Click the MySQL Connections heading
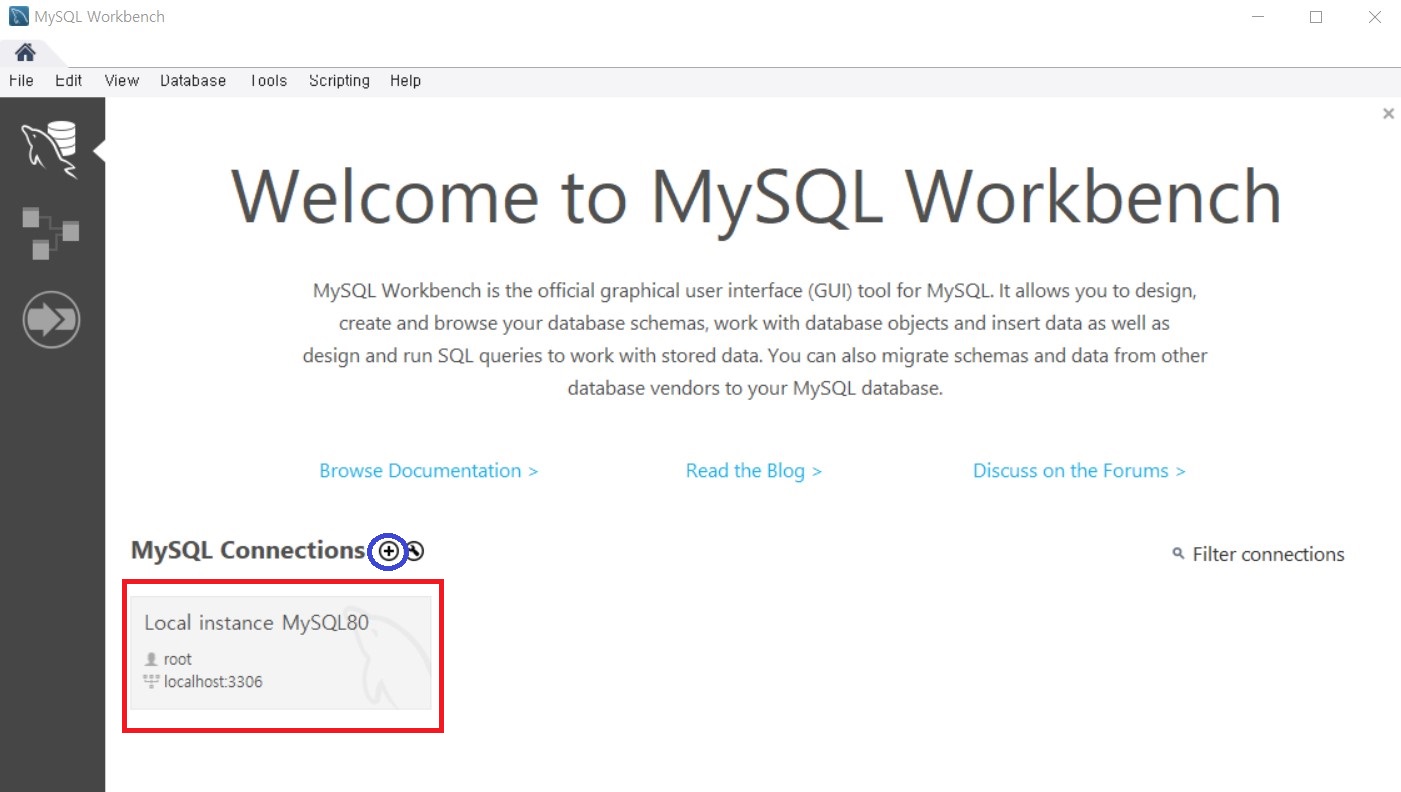 point(248,551)
